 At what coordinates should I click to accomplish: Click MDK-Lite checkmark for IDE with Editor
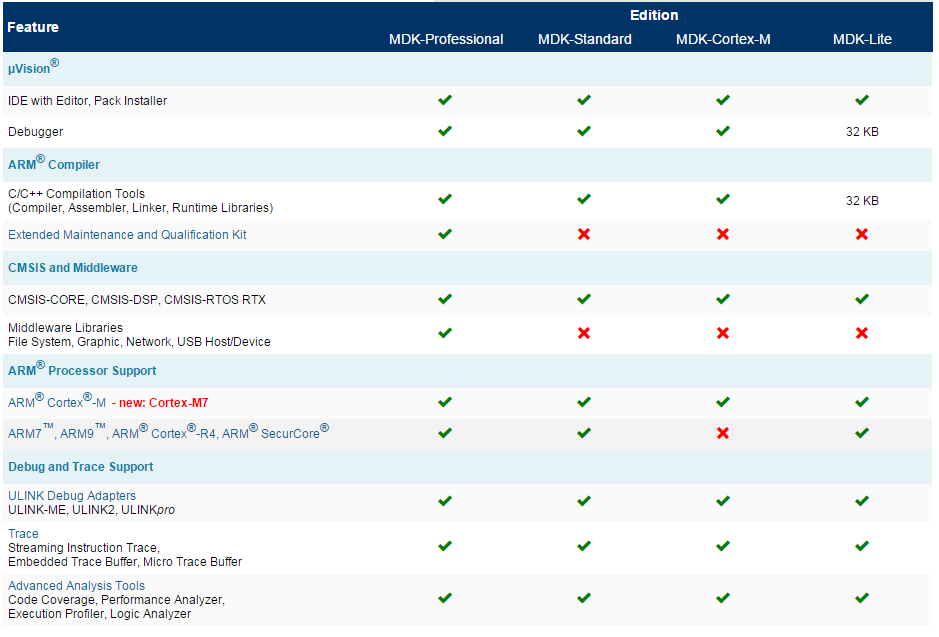click(x=862, y=100)
